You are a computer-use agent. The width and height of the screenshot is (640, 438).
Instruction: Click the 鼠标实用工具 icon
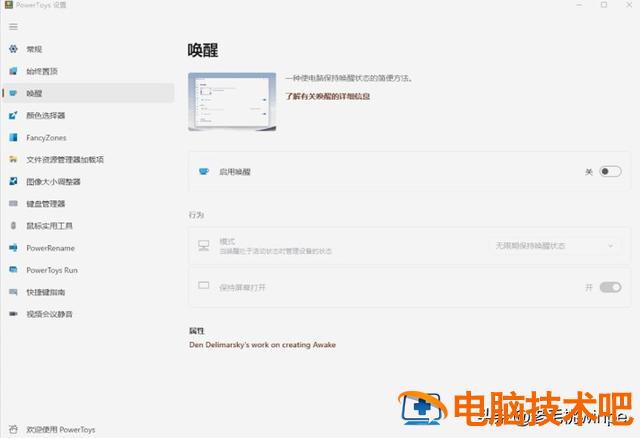pos(13,225)
